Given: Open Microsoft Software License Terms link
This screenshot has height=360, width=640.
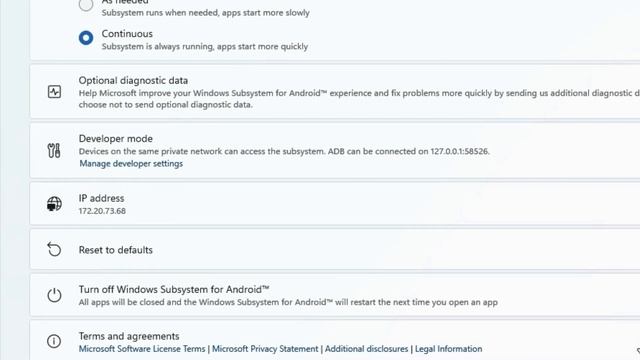Looking at the screenshot, I should (x=142, y=349).
